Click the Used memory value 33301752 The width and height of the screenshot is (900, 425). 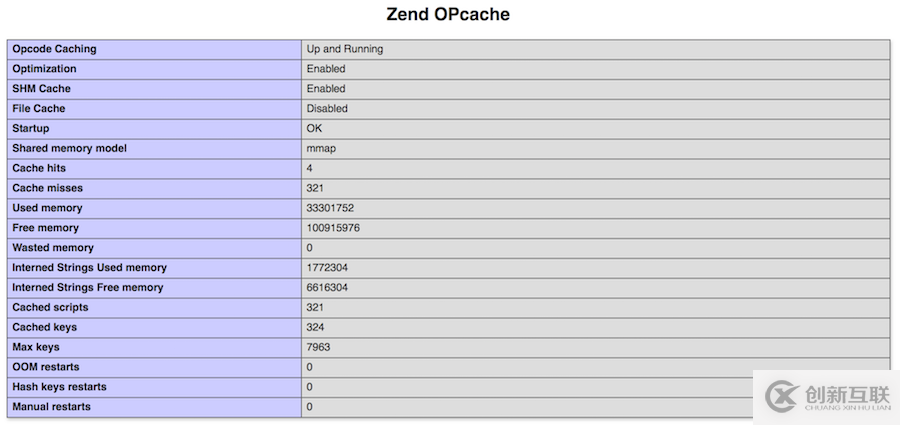330,208
